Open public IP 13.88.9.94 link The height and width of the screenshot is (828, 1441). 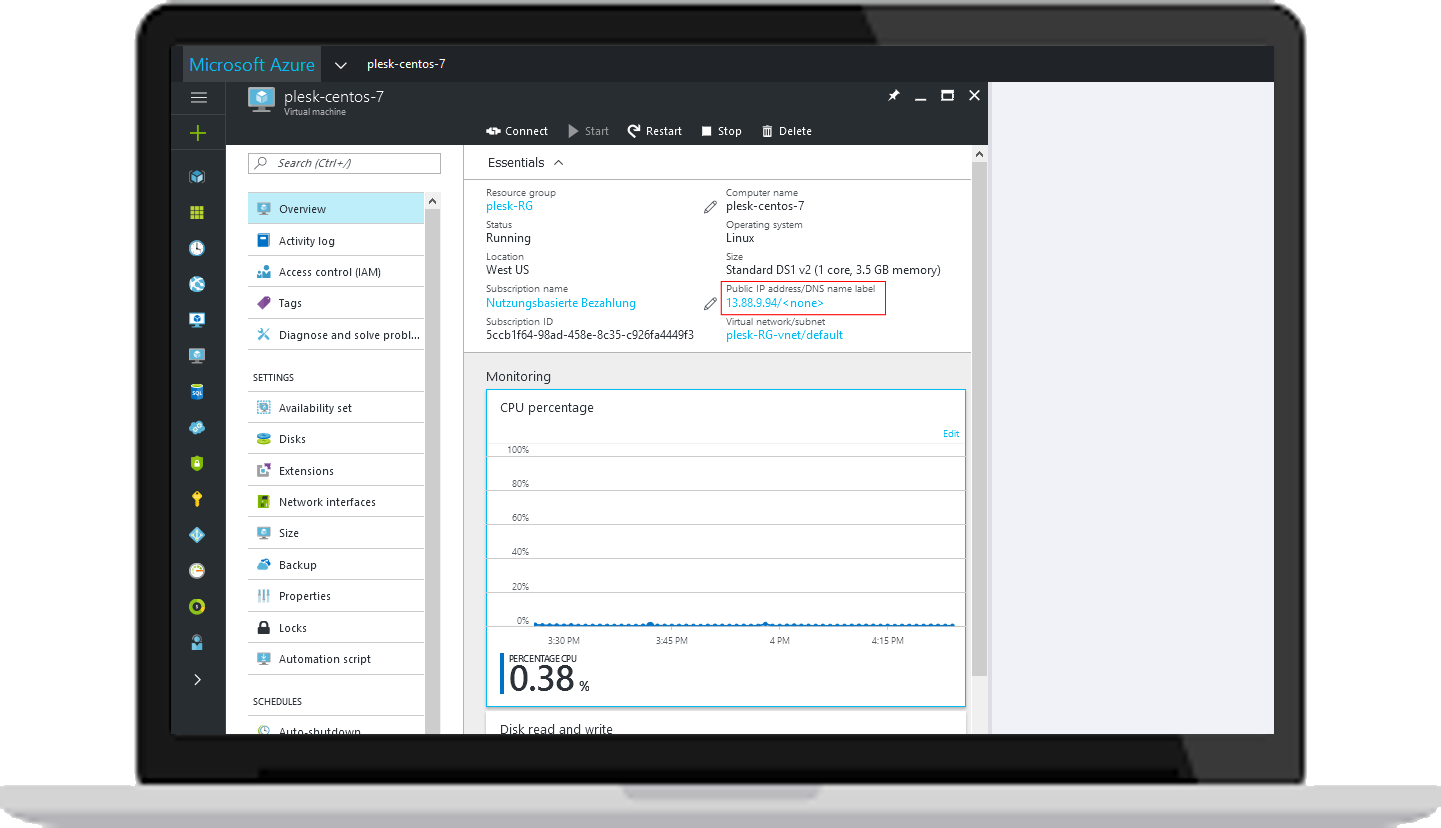(x=775, y=303)
